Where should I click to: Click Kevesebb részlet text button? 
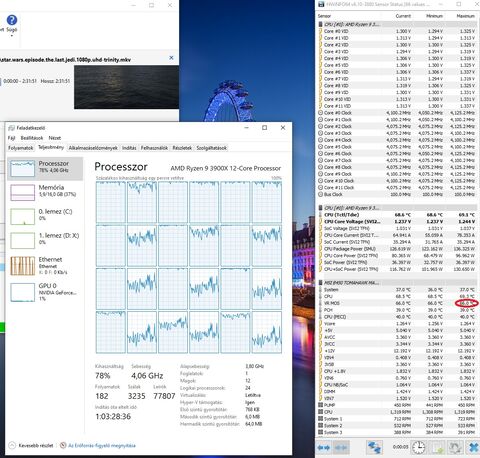36,445
